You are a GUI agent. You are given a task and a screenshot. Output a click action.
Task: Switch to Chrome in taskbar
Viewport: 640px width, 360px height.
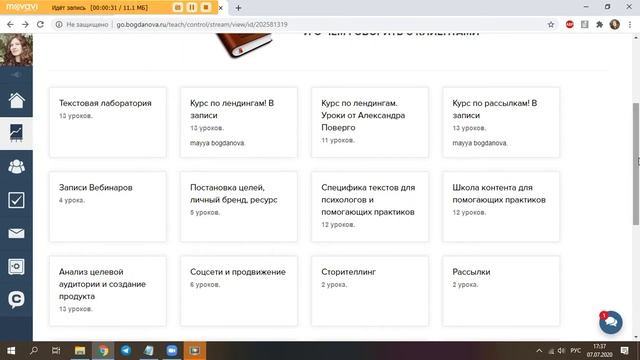click(x=103, y=351)
